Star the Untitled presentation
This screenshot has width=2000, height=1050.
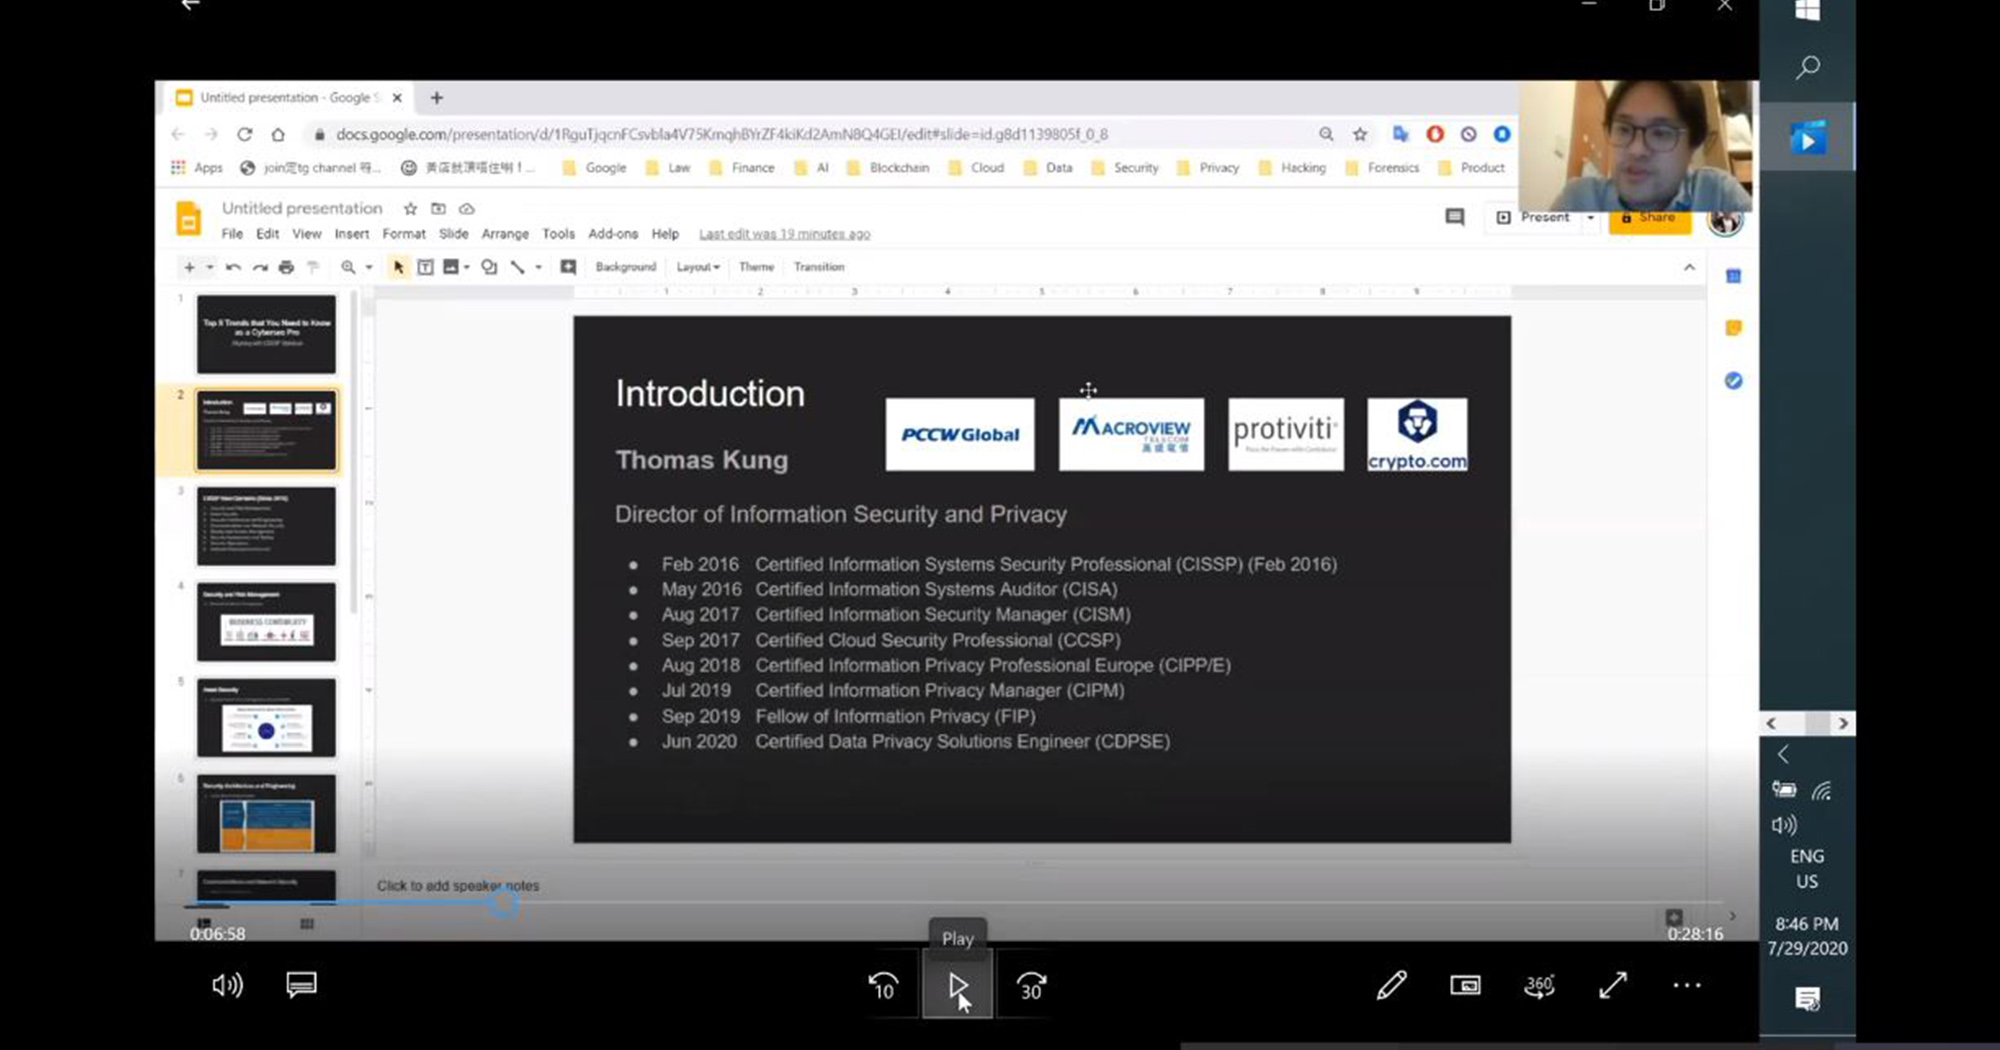[410, 209]
